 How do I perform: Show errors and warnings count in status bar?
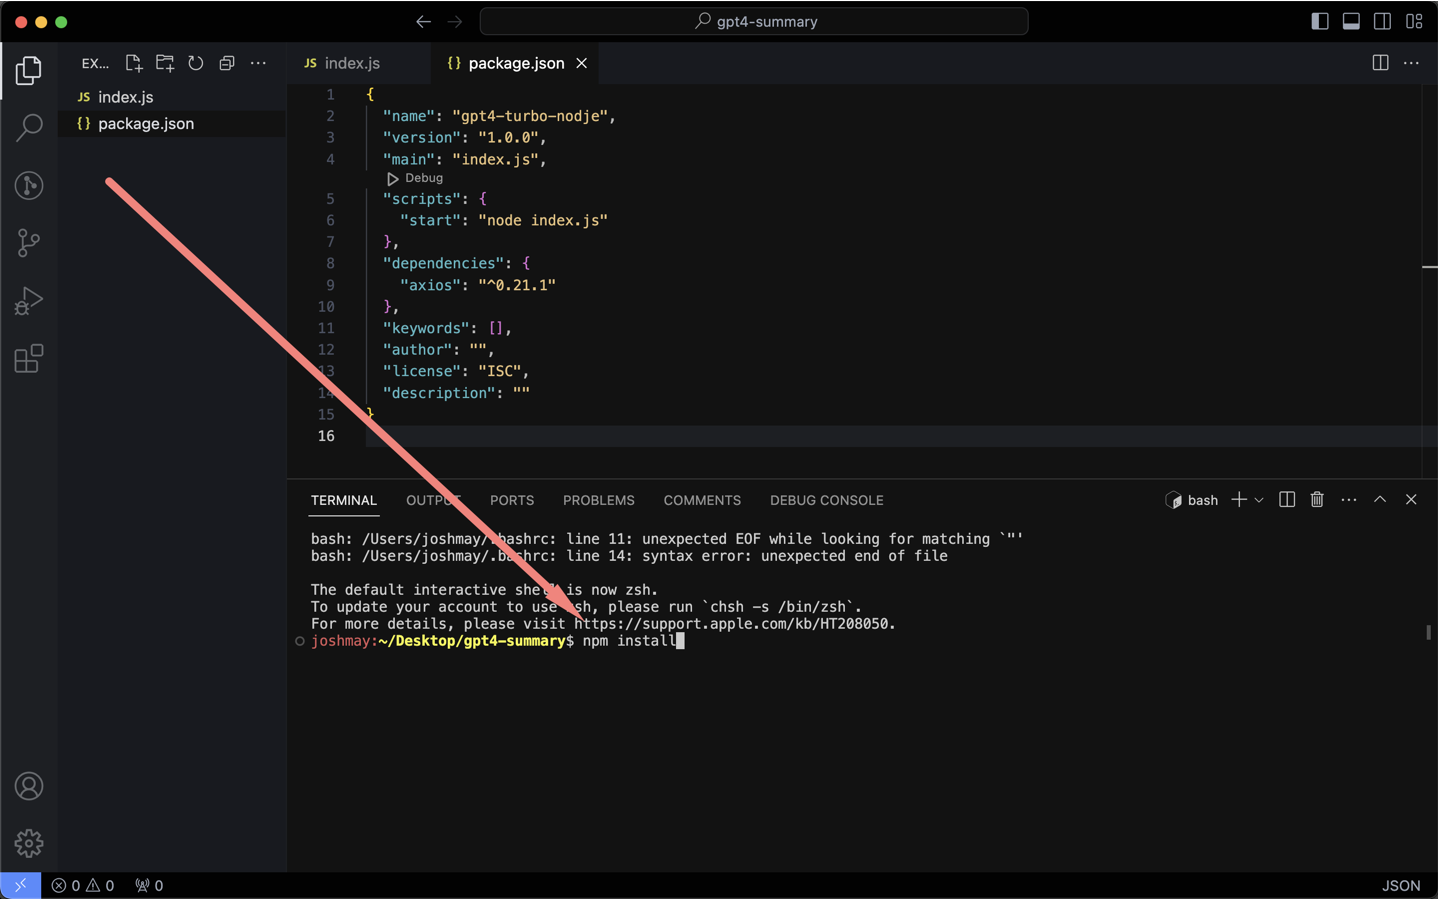tap(83, 885)
